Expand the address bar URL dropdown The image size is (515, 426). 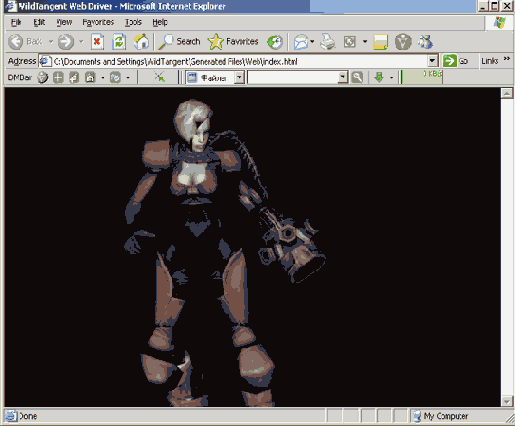[432, 61]
